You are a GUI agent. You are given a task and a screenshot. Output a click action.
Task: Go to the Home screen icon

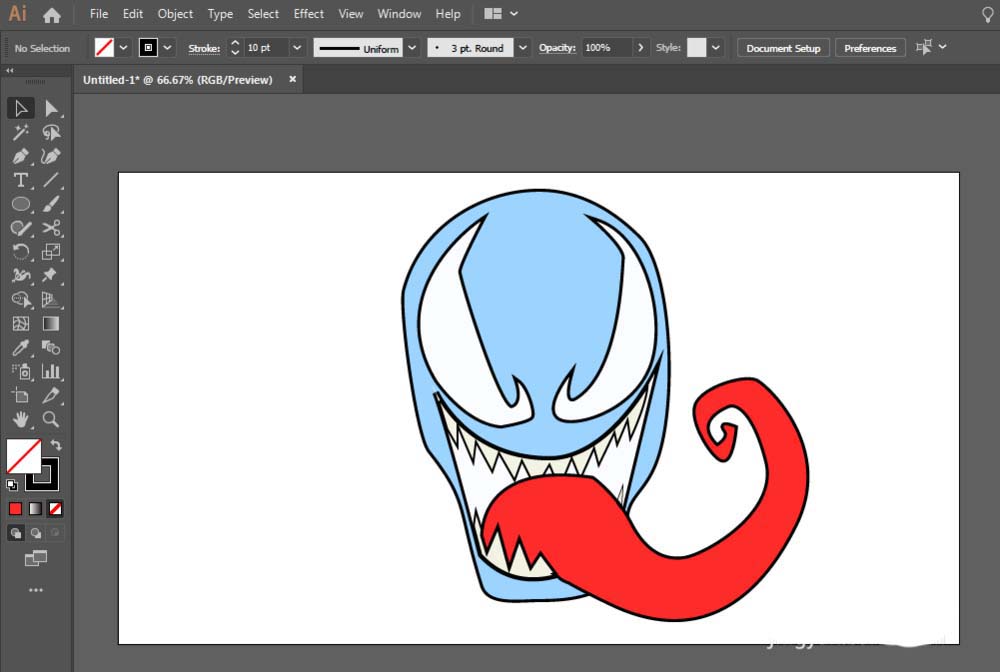tap(52, 15)
